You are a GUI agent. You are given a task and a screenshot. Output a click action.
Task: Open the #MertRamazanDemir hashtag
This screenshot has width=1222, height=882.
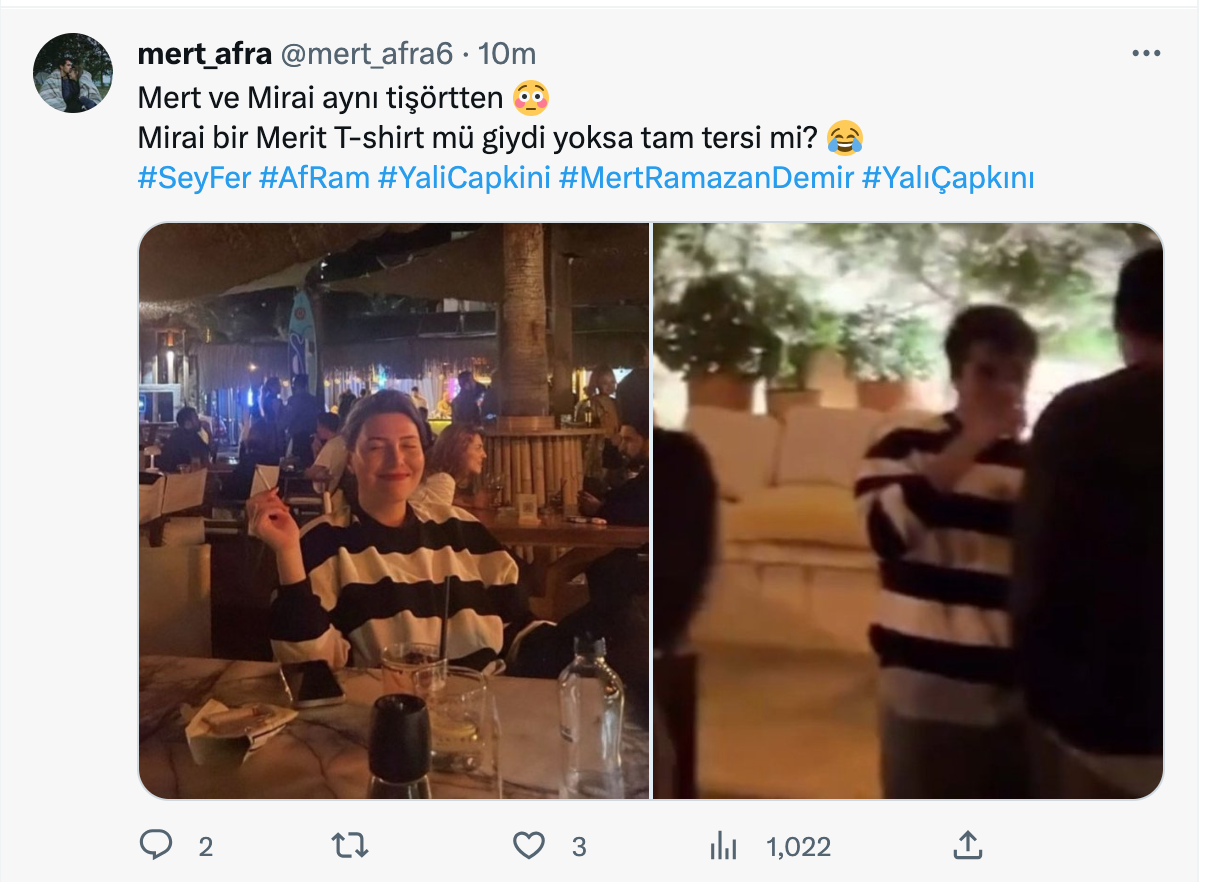tap(706, 179)
